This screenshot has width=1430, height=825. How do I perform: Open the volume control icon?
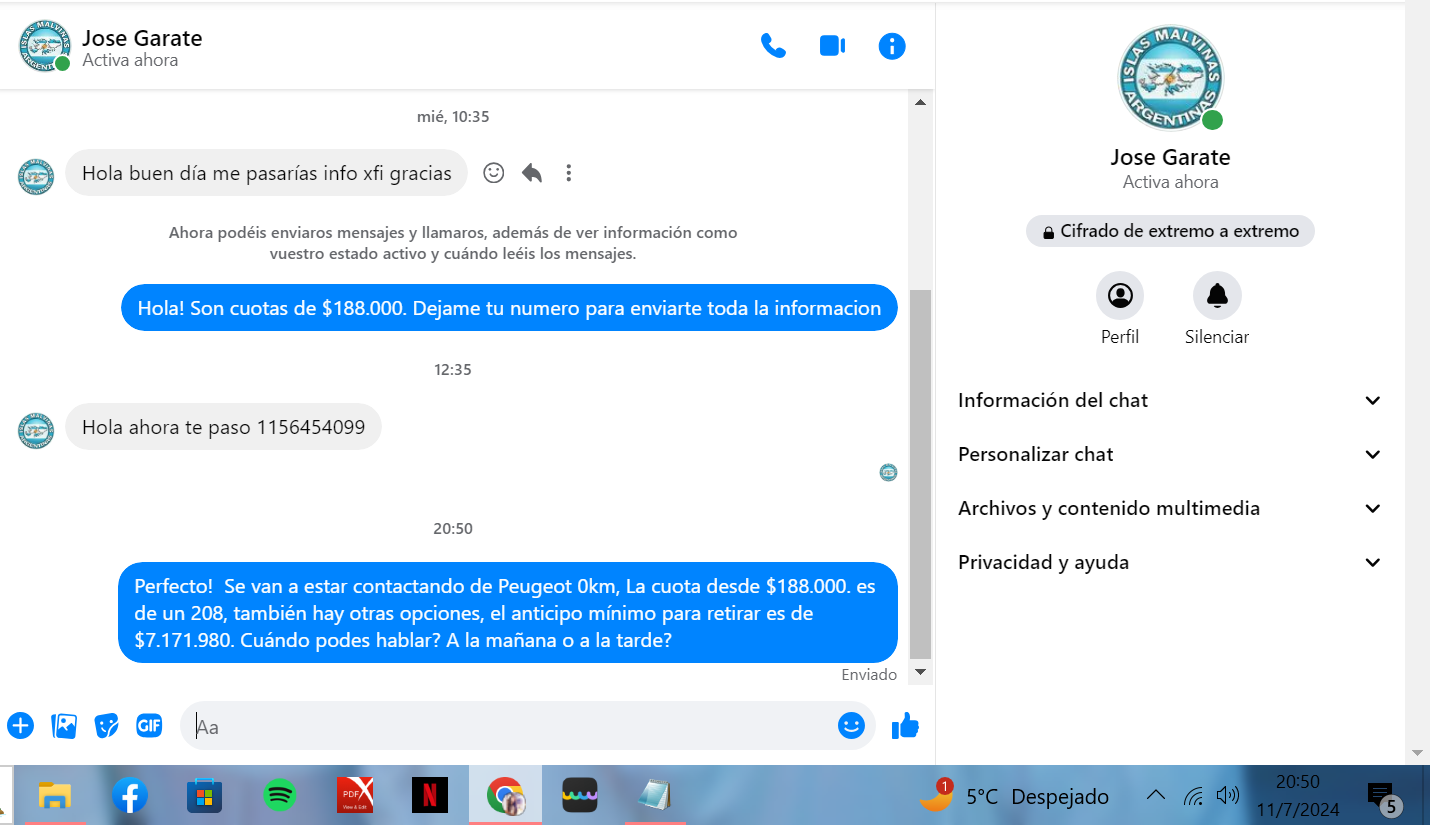[x=1228, y=796]
